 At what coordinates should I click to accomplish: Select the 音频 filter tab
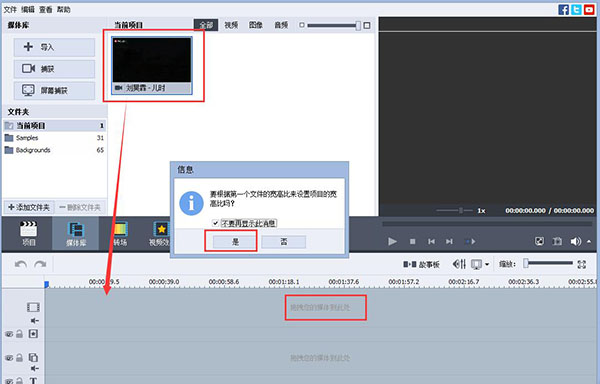pyautogui.click(x=281, y=25)
